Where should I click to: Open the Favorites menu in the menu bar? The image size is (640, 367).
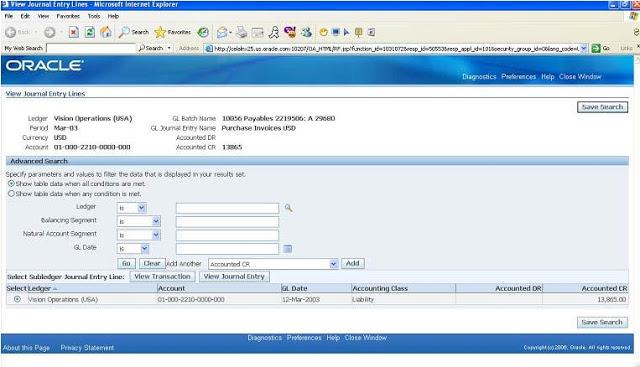[x=68, y=16]
